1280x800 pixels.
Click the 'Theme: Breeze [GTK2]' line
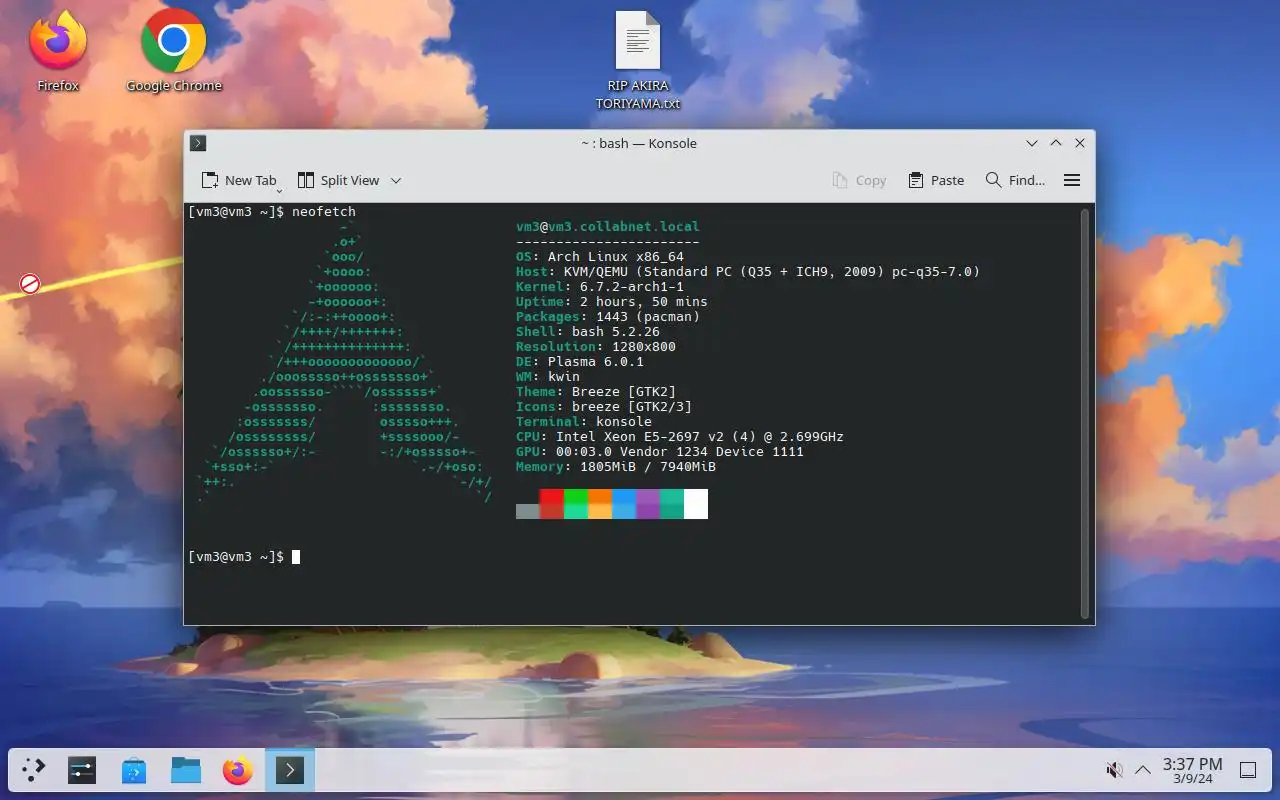[x=596, y=392]
